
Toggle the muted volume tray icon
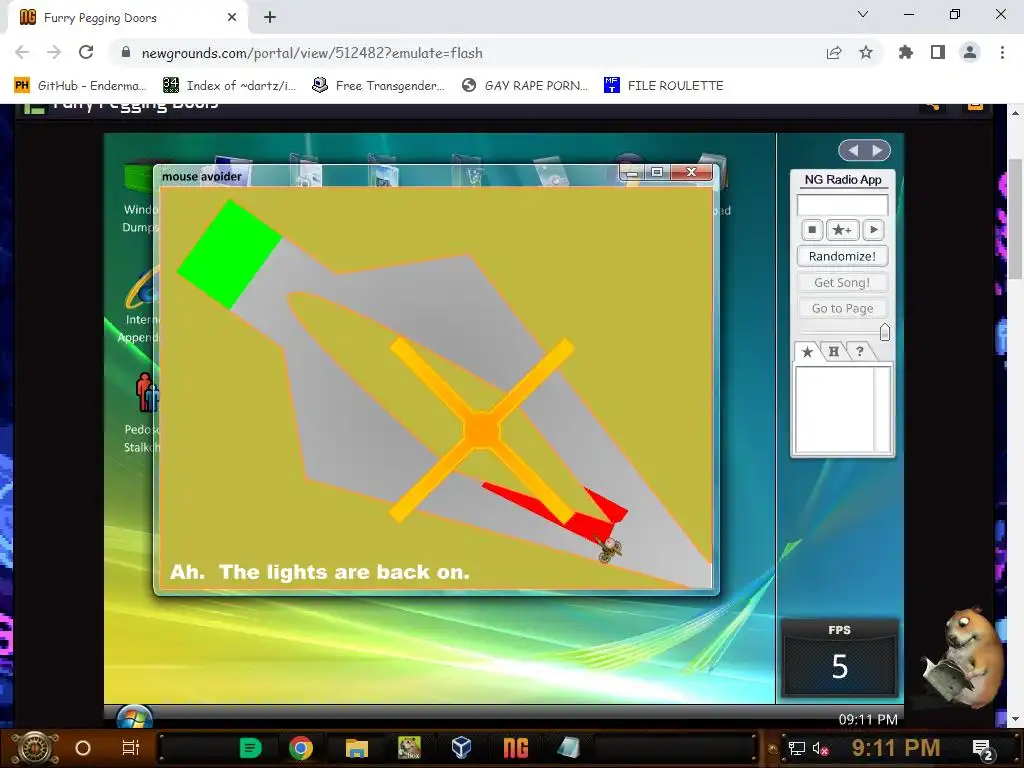tap(820, 748)
